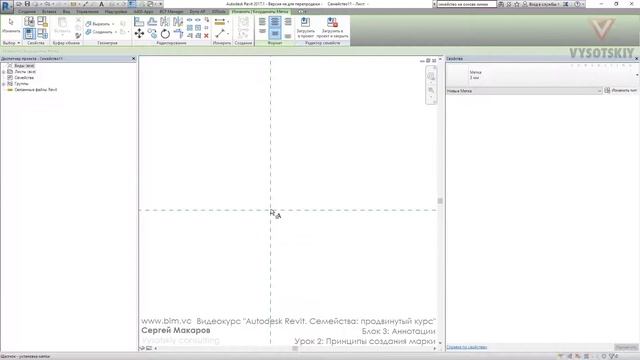This screenshot has width=640, height=360.
Task: Click the sign in button in title bar
Action: click(x=542, y=4)
